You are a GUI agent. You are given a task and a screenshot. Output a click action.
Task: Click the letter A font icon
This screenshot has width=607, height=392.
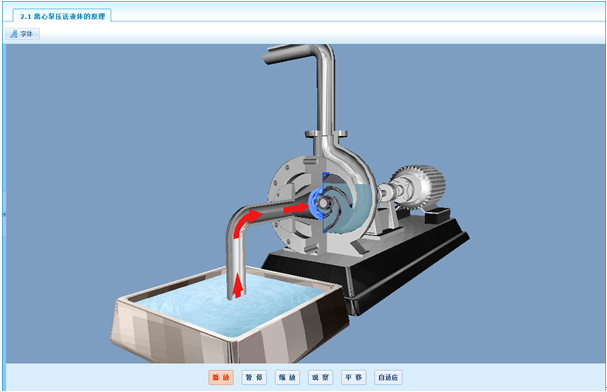tap(14, 34)
